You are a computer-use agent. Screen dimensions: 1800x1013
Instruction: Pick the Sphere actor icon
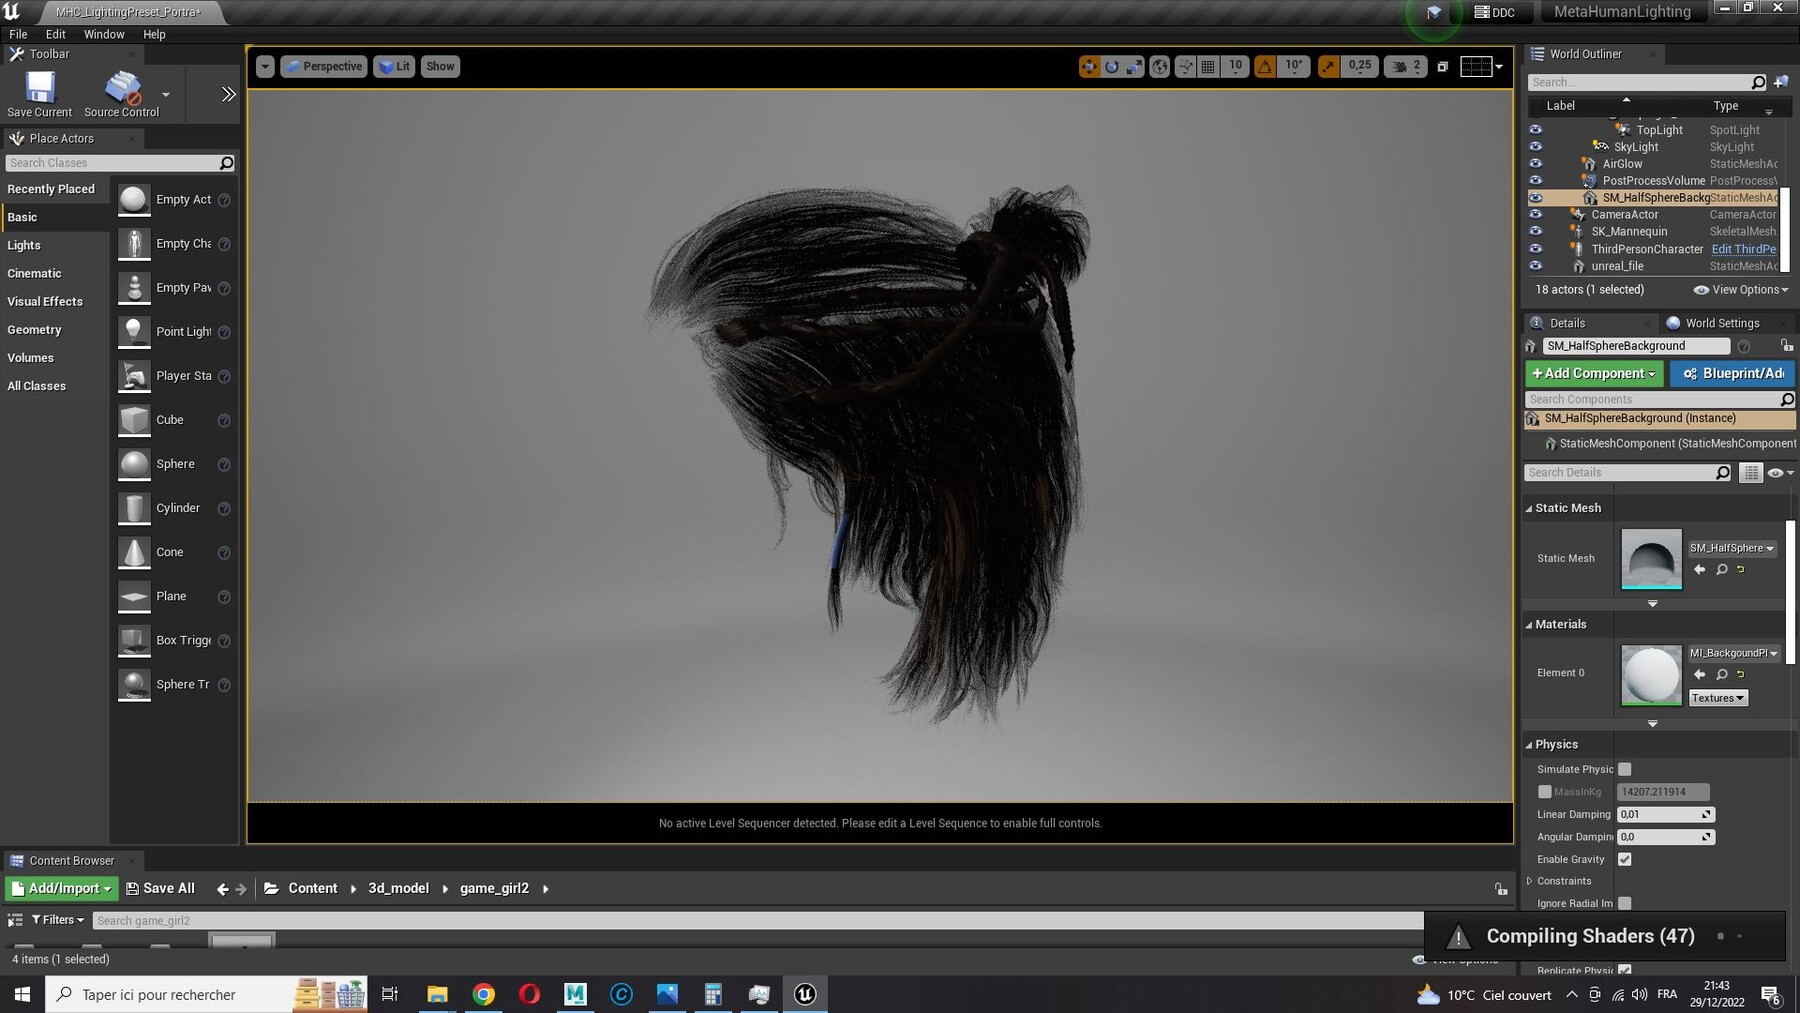134,464
